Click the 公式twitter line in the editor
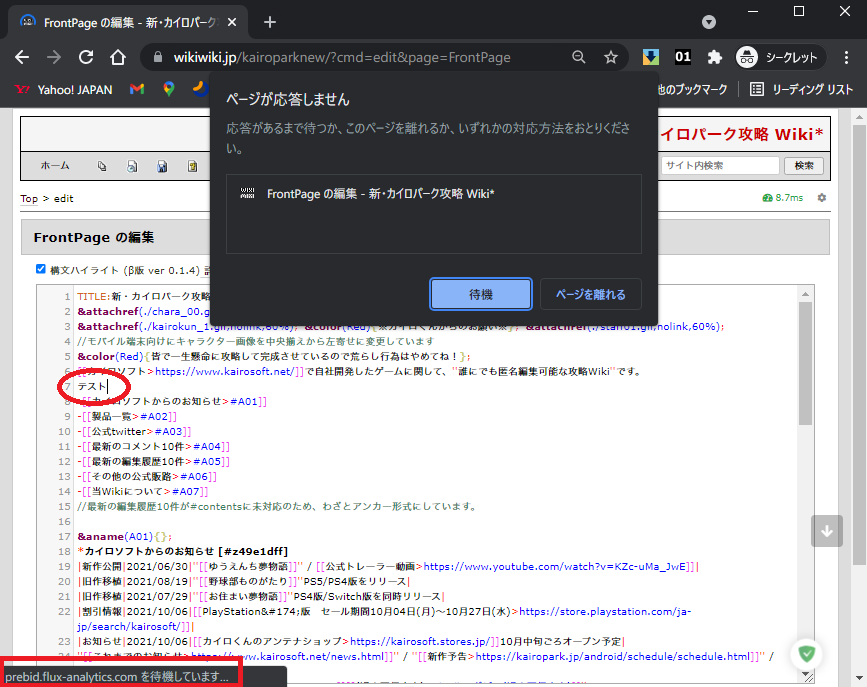 click(134, 431)
